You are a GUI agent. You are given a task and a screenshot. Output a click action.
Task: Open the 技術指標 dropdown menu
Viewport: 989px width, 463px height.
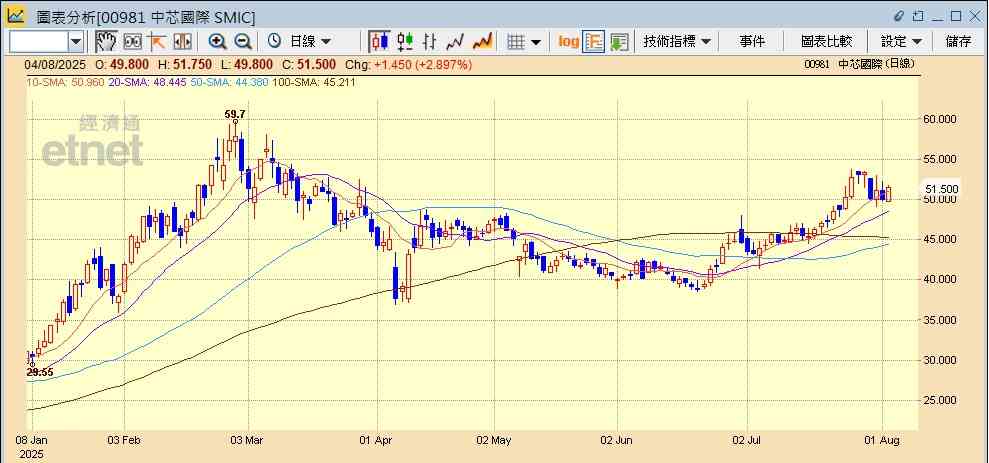[677, 42]
